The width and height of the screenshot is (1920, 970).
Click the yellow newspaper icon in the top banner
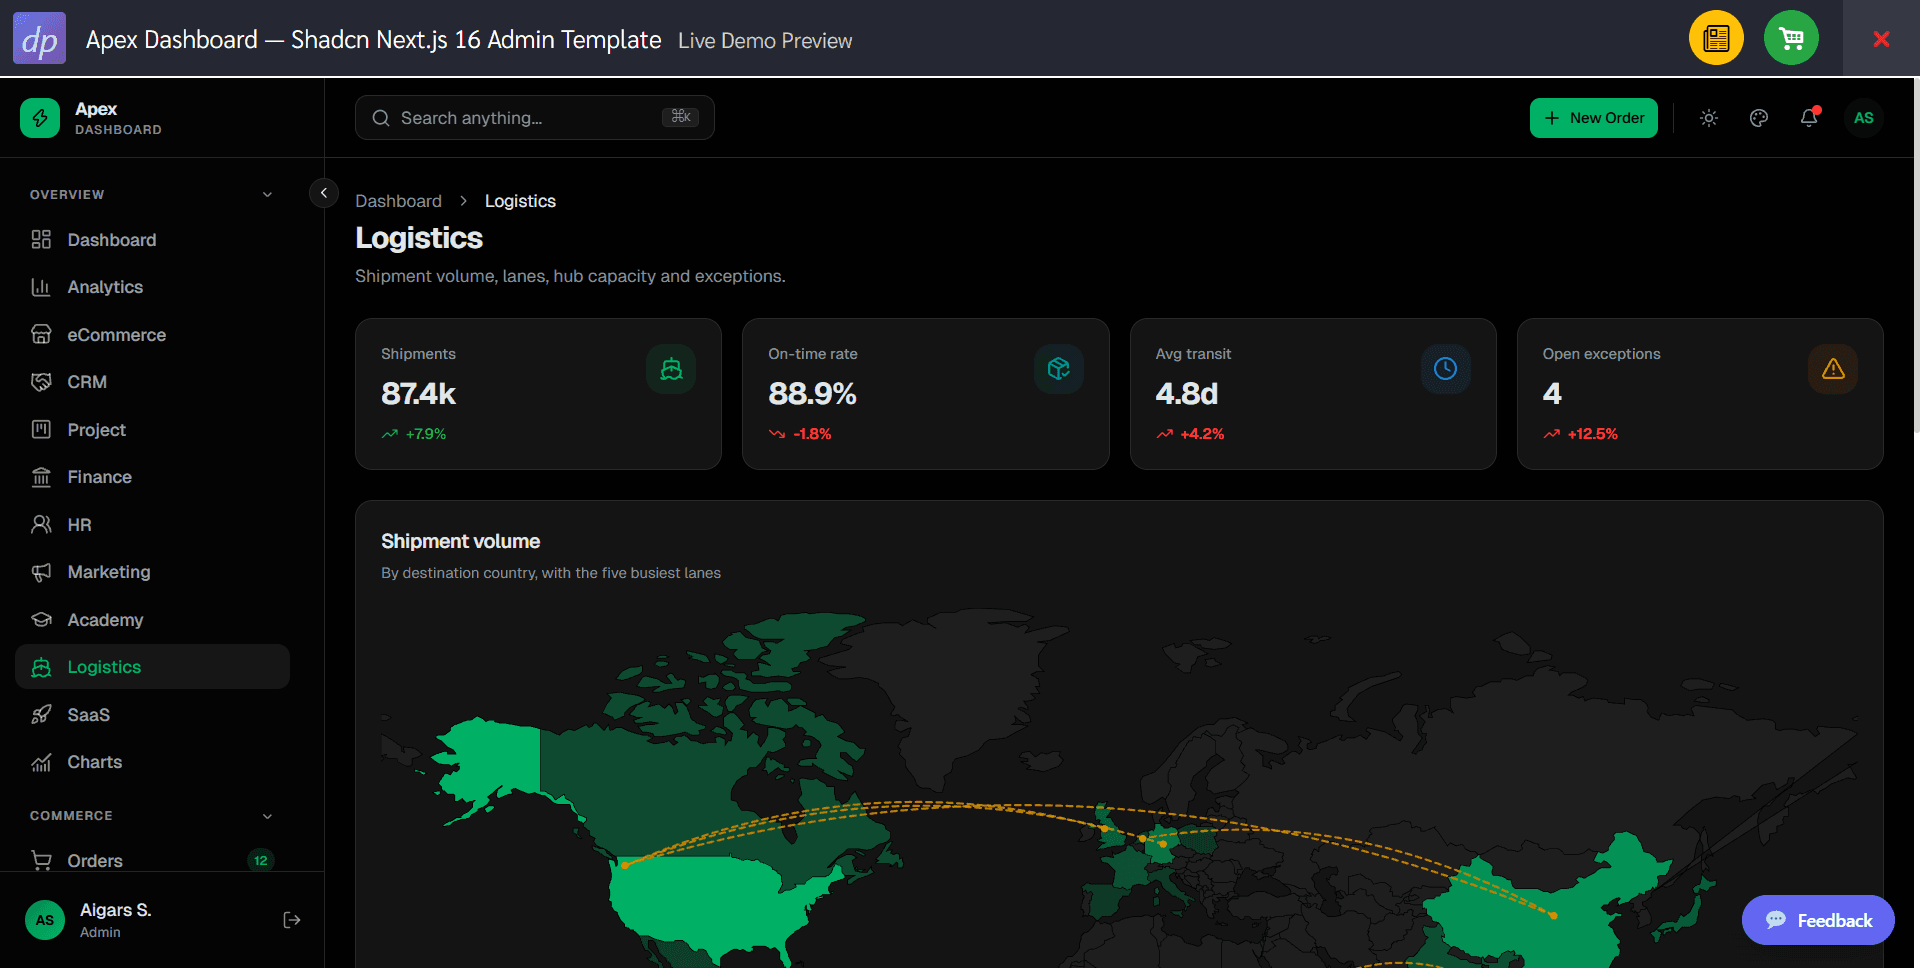pos(1716,38)
